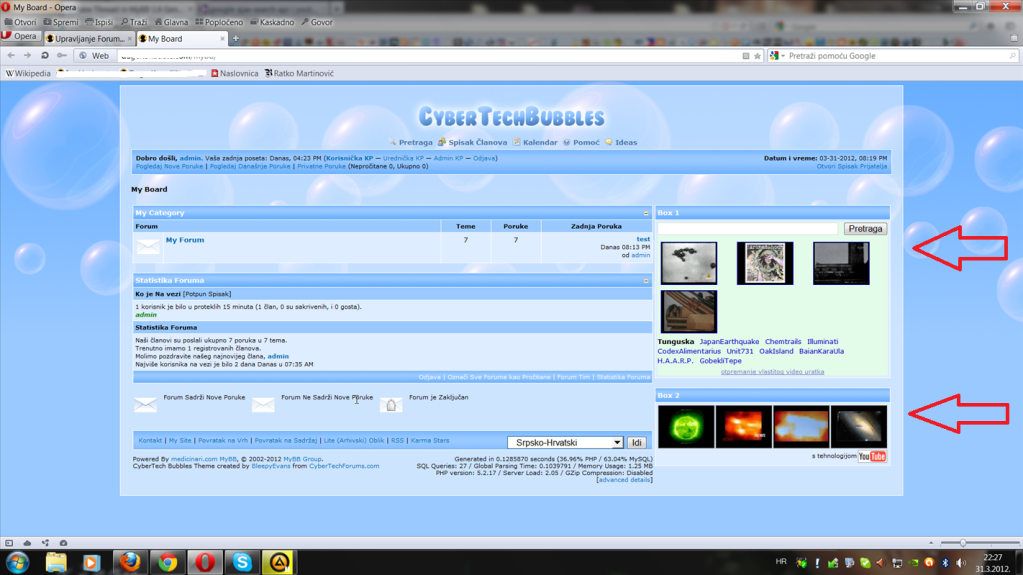Click the Popločeno window arrangement item

tap(219, 22)
